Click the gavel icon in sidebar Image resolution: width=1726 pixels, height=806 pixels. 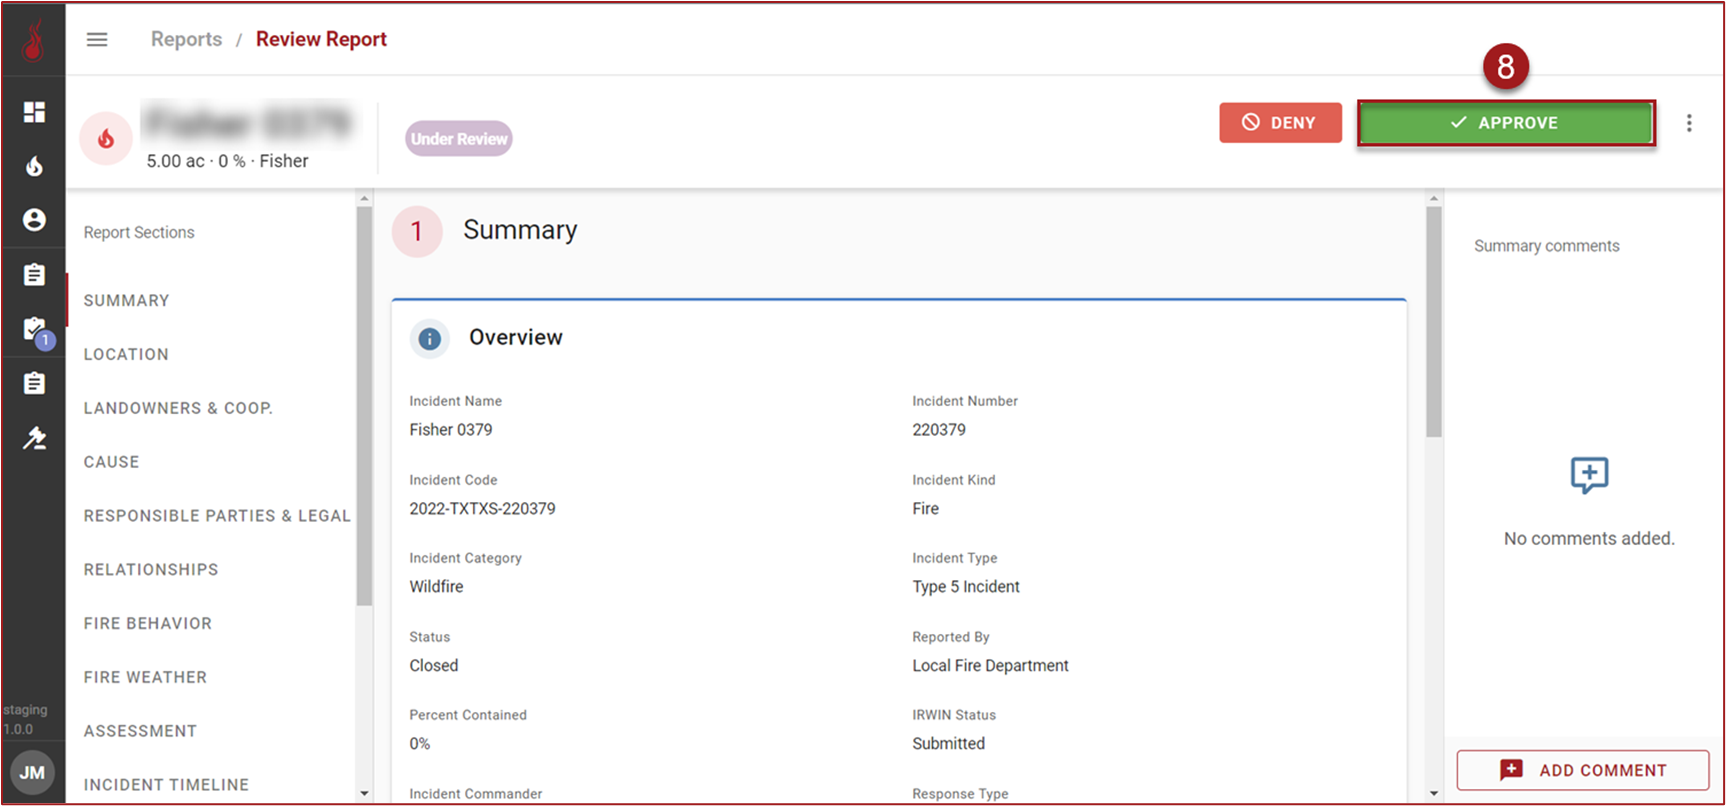coord(34,438)
